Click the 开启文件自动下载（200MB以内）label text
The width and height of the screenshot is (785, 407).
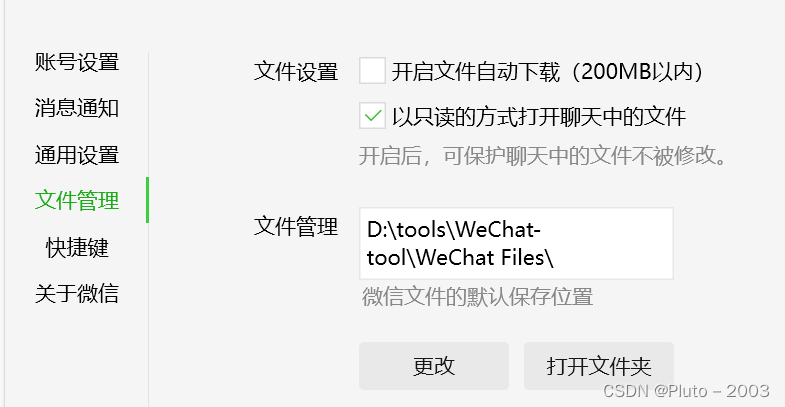tap(548, 72)
